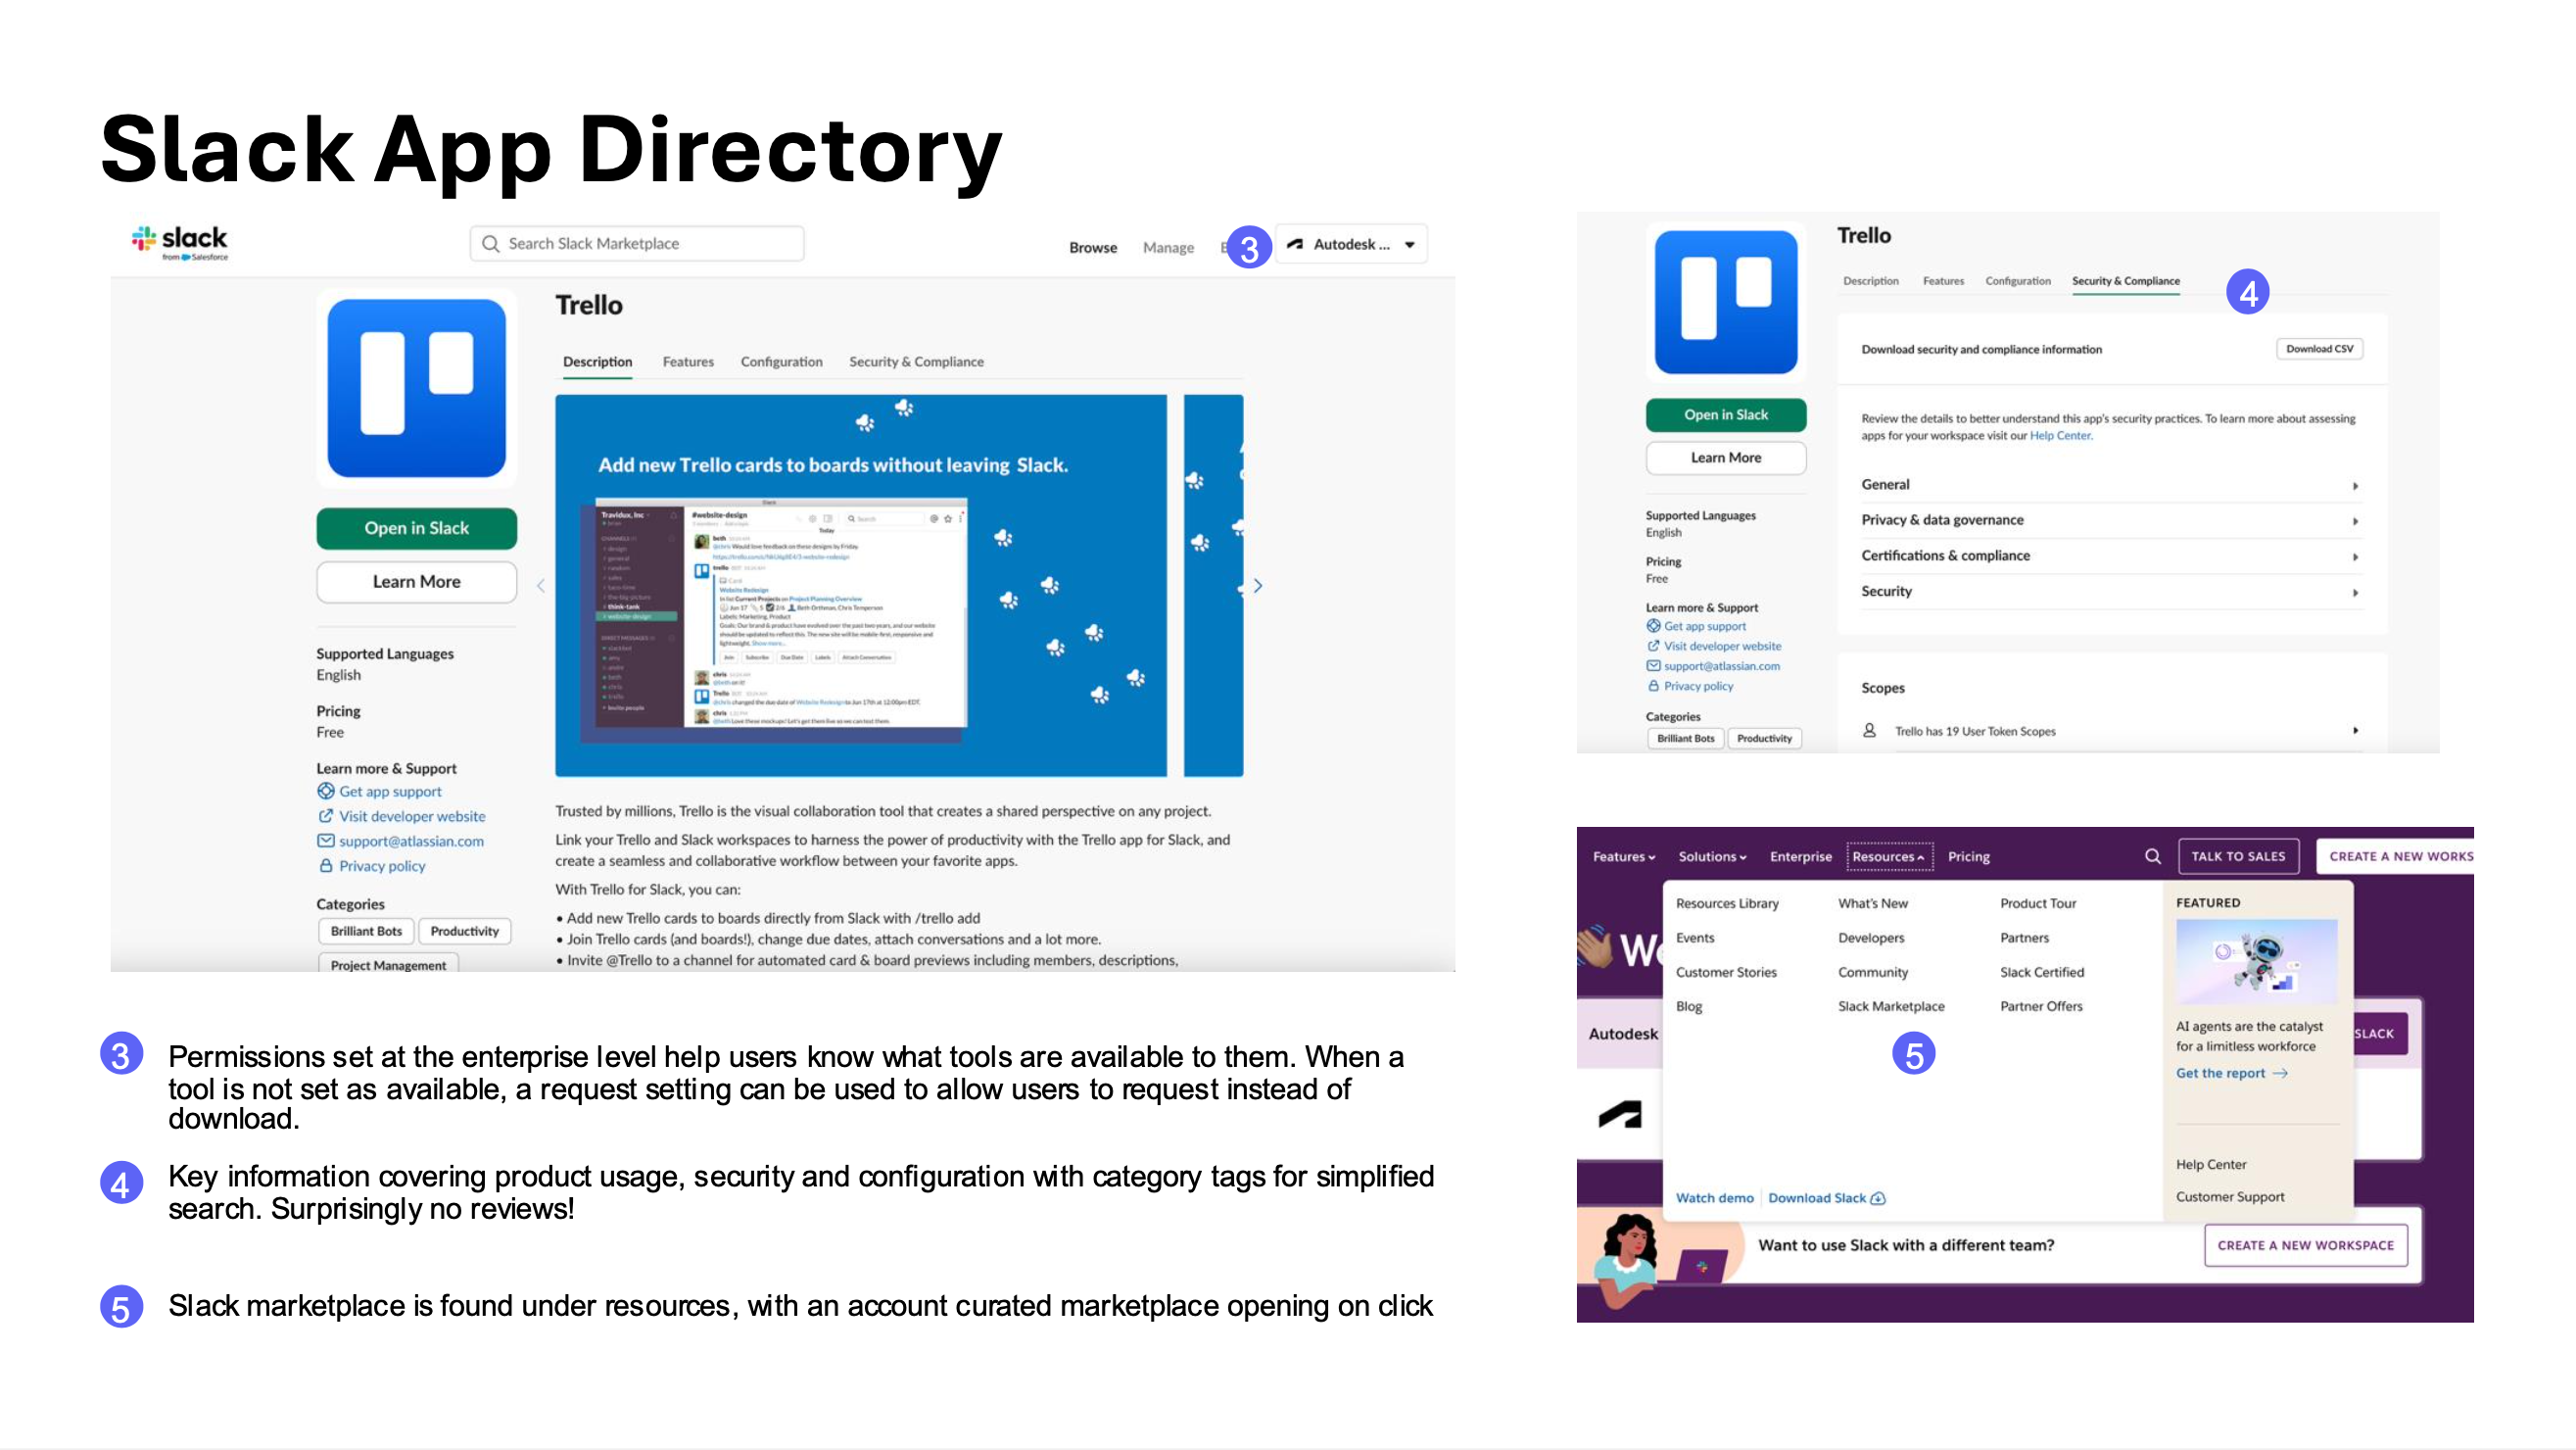Click Customer Support in the Resources menu
2576x1450 pixels.
coord(2230,1196)
